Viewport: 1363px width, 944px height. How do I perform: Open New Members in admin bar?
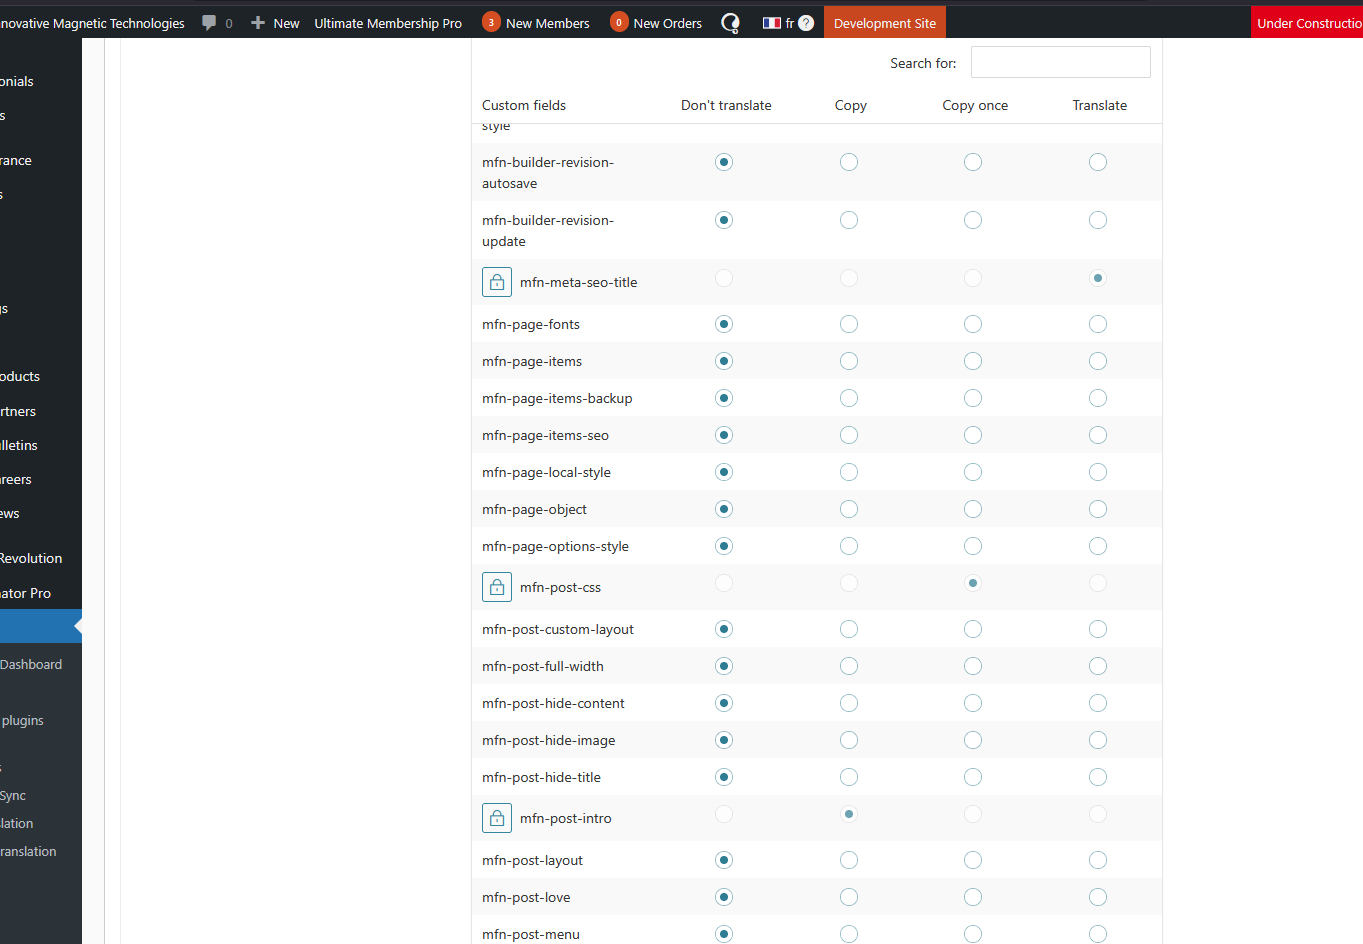coord(536,23)
